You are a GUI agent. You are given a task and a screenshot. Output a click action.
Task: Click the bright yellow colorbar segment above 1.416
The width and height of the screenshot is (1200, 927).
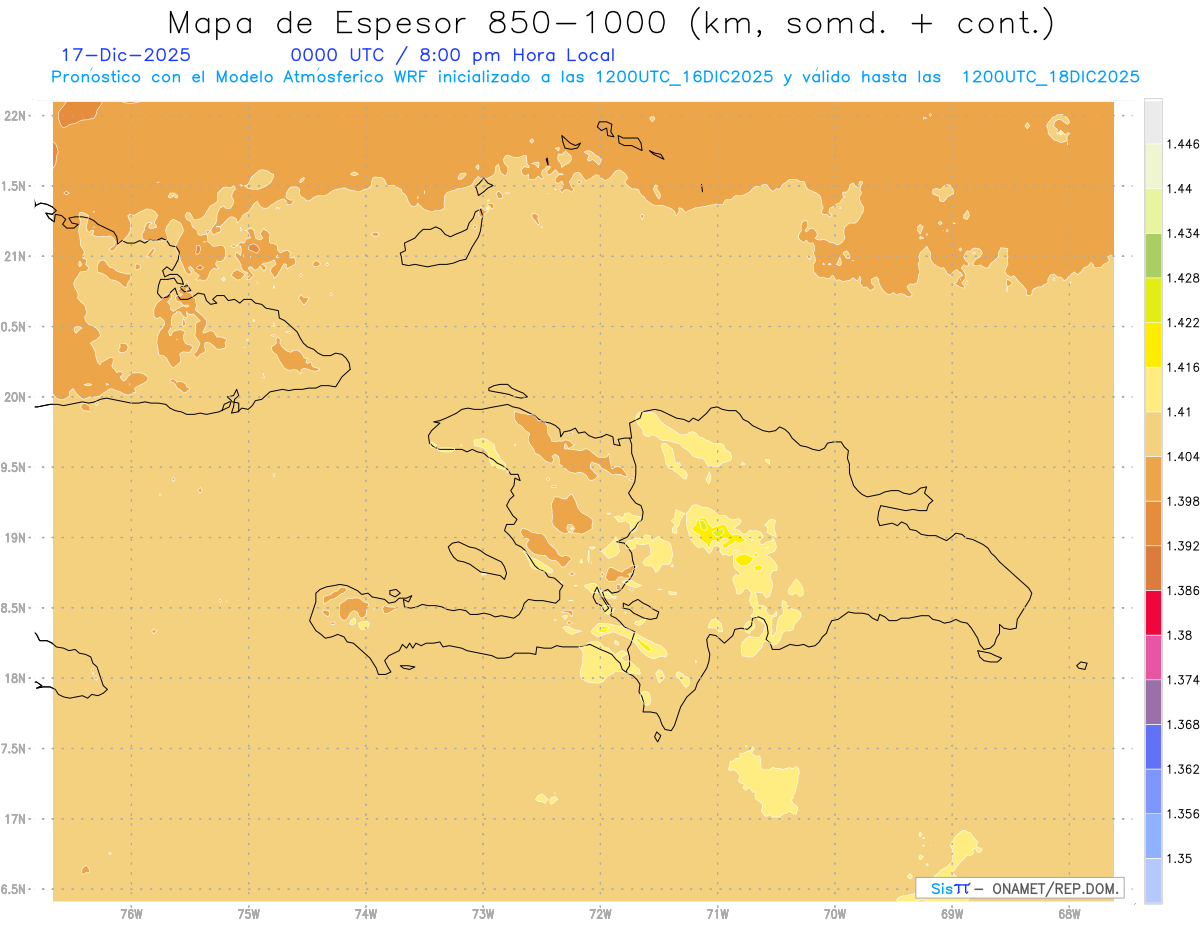[1153, 345]
